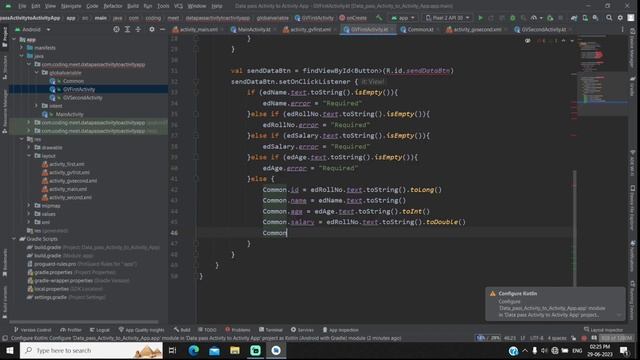Click Sync Project with Gradle Files icon
Viewport: 640px width, 360px height.
(574, 18)
